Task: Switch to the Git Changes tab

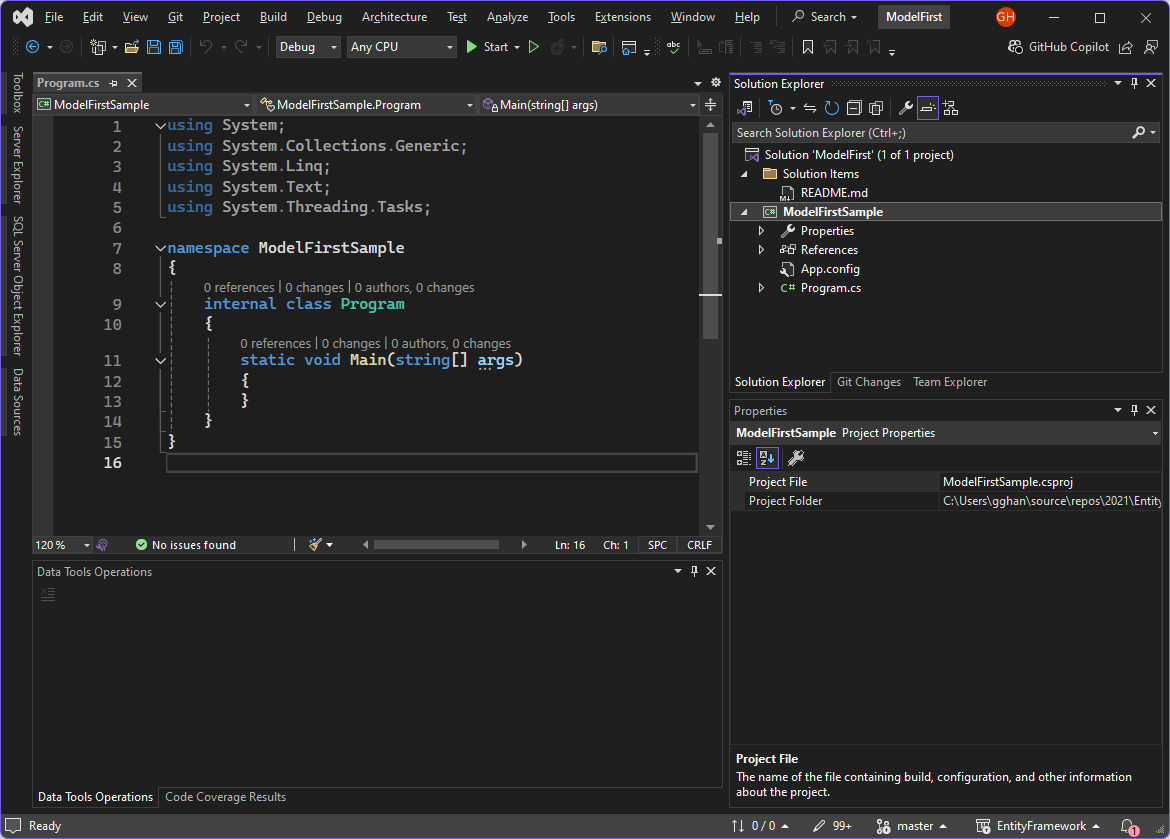Action: [868, 381]
